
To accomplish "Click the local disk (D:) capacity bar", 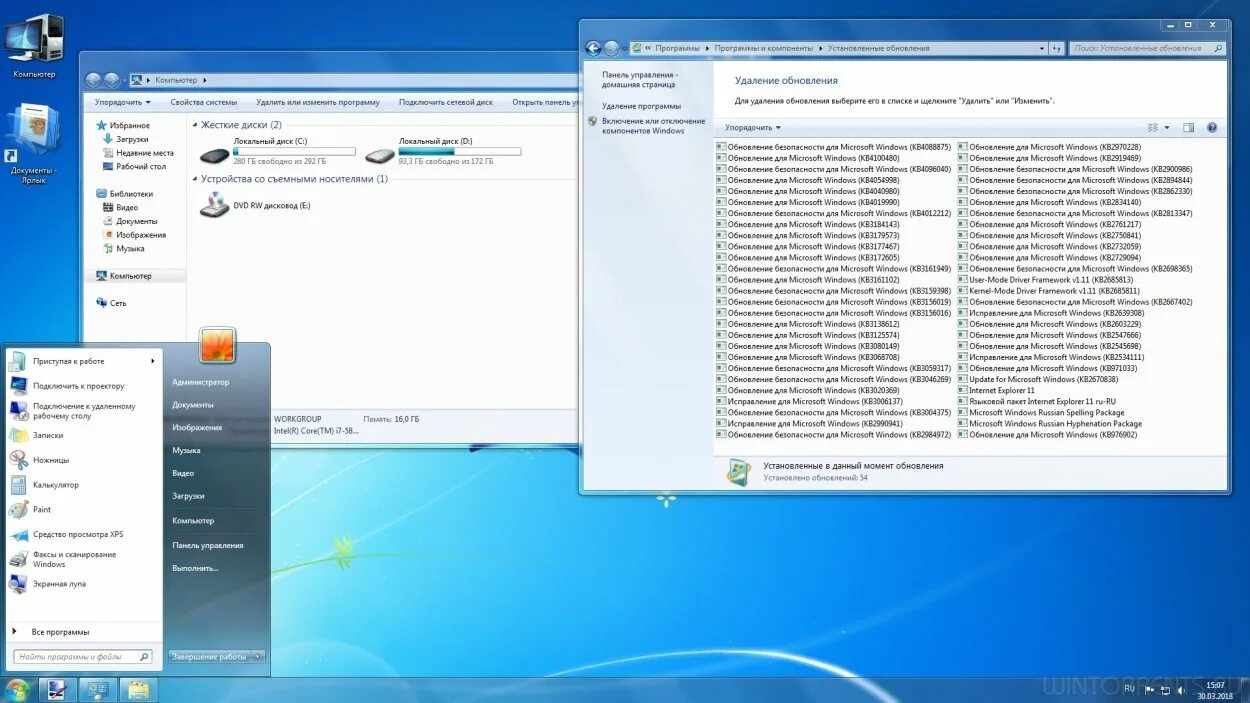I will tap(460, 152).
